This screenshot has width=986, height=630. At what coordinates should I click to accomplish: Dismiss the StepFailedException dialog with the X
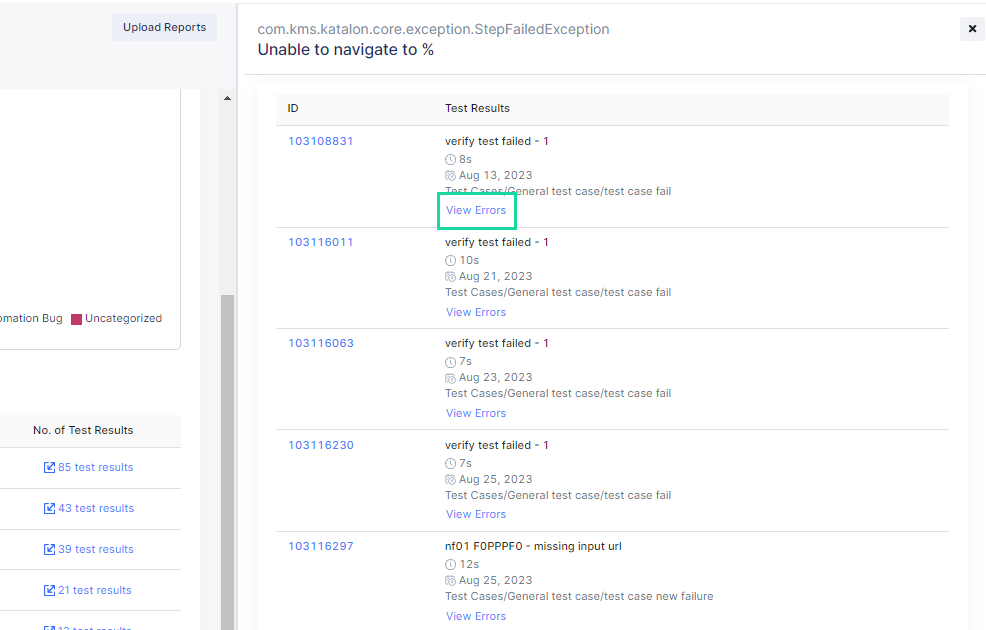click(x=971, y=28)
